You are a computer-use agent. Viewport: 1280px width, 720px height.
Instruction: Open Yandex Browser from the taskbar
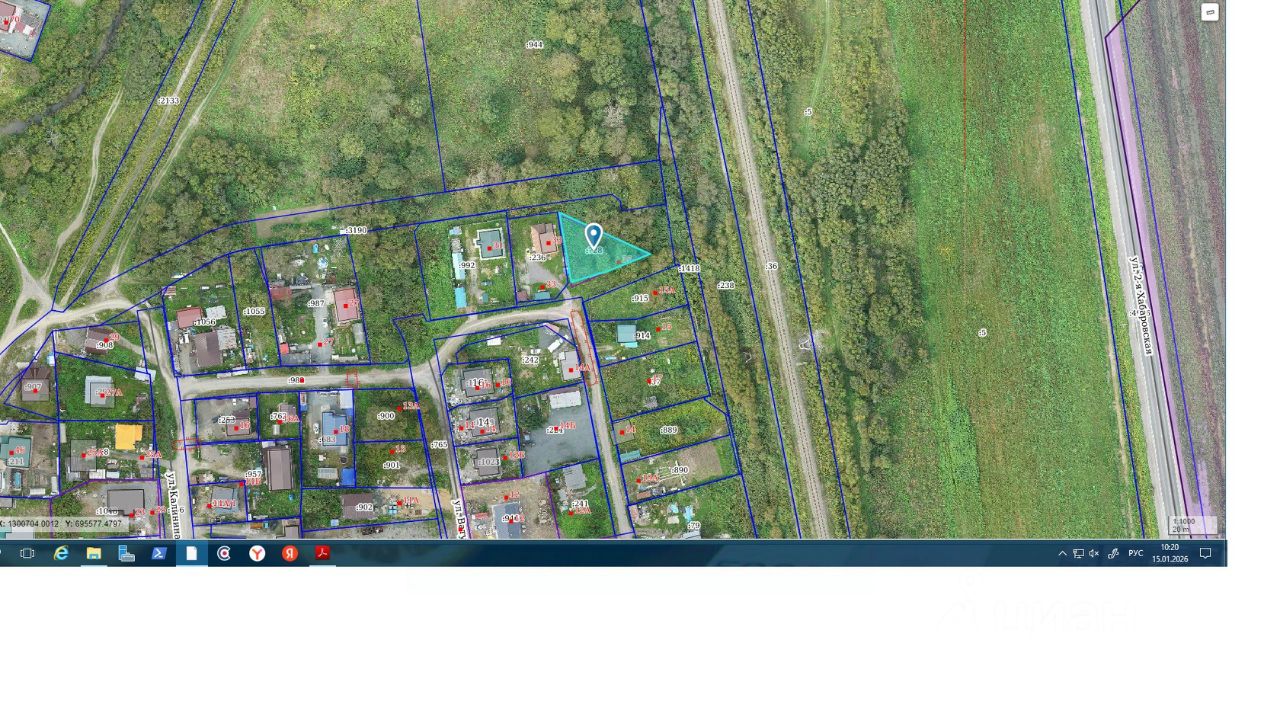[x=257, y=553]
